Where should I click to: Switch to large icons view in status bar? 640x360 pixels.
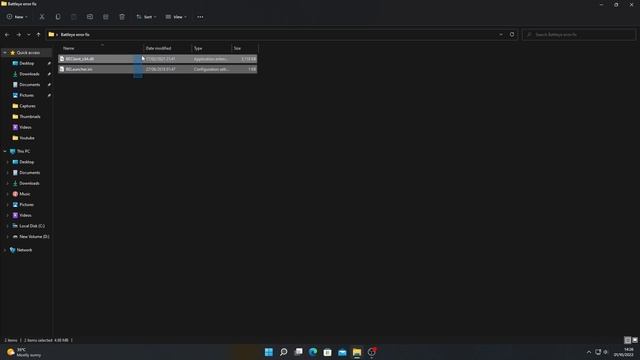pyautogui.click(x=635, y=340)
